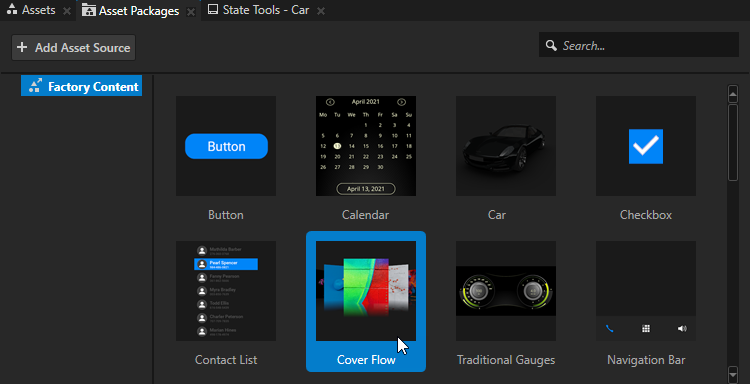The image size is (750, 384).
Task: Click the 'Calendar' label text
Action: (365, 215)
